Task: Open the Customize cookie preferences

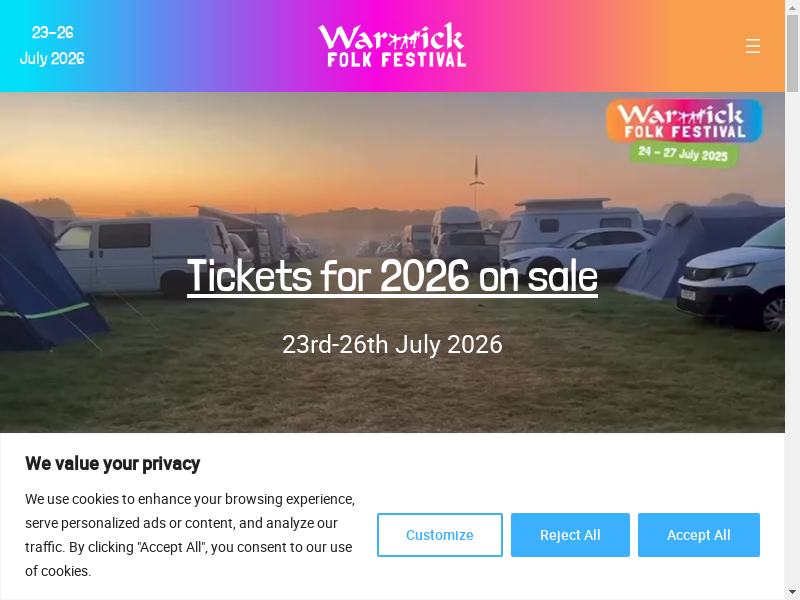Action: coord(440,535)
